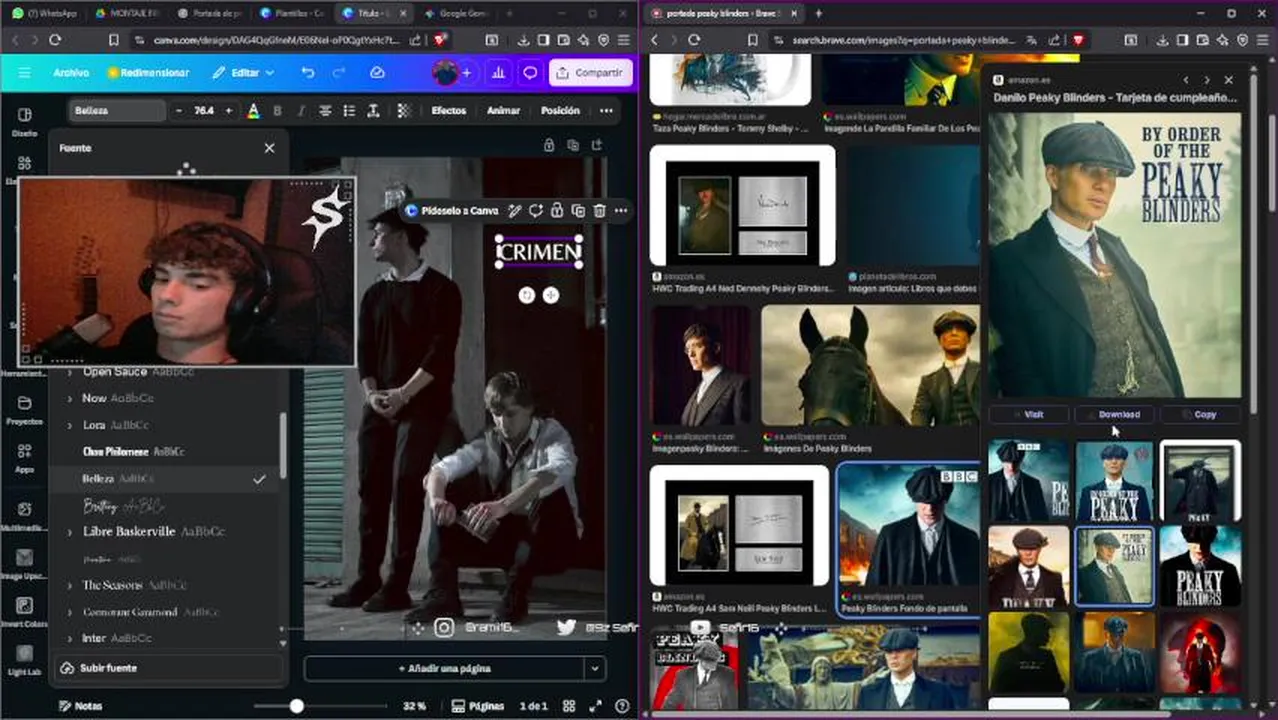The image size is (1278, 720).
Task: Click Redimensionar button
Action: coord(149,73)
